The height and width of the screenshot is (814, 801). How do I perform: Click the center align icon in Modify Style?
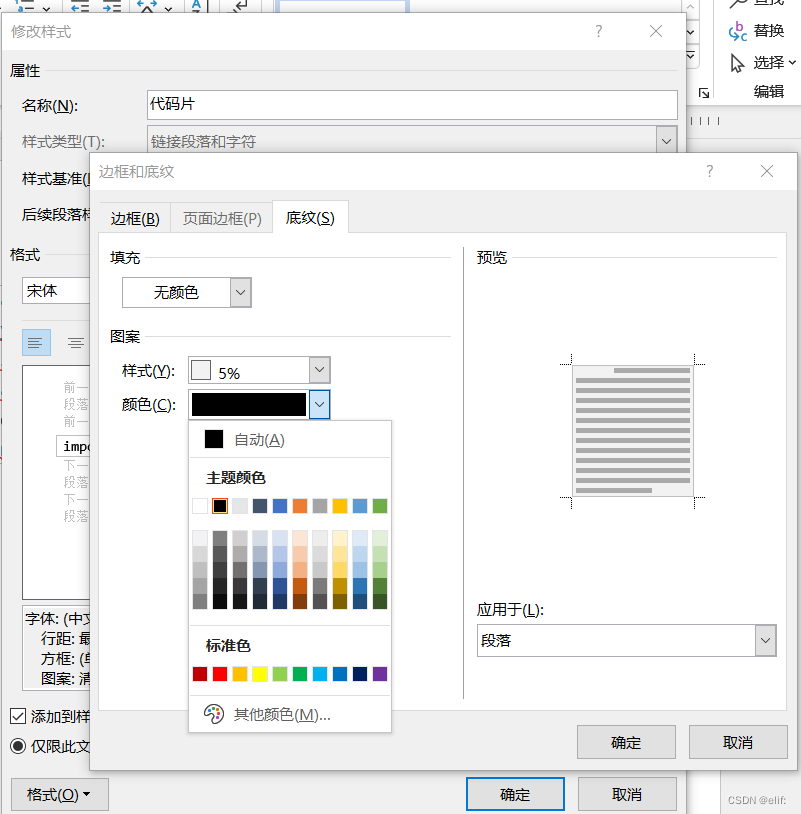point(76,343)
